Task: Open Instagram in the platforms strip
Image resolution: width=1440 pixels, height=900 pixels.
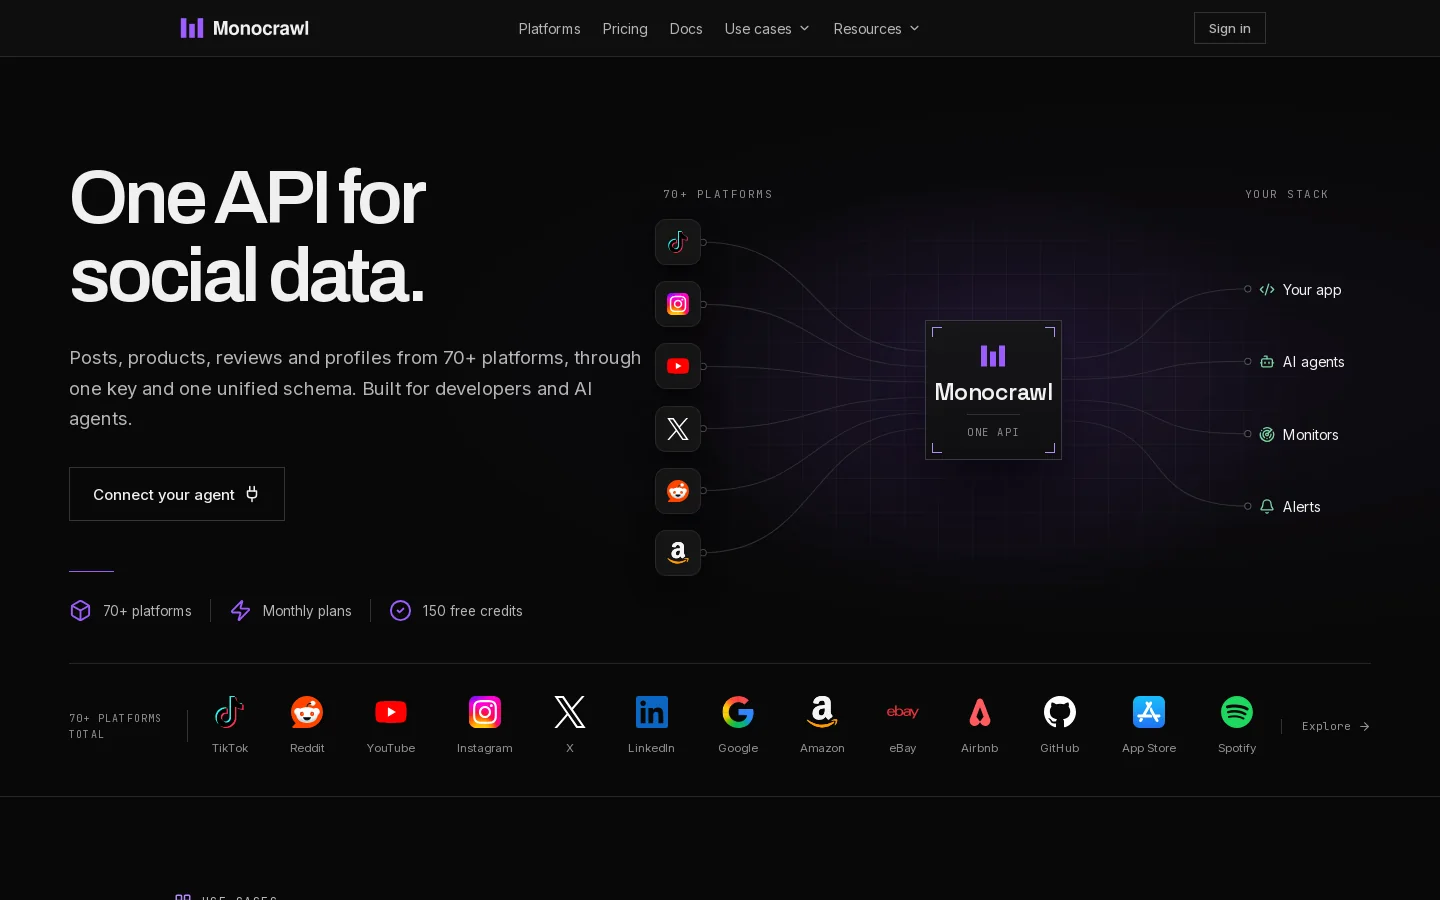Action: (x=485, y=725)
